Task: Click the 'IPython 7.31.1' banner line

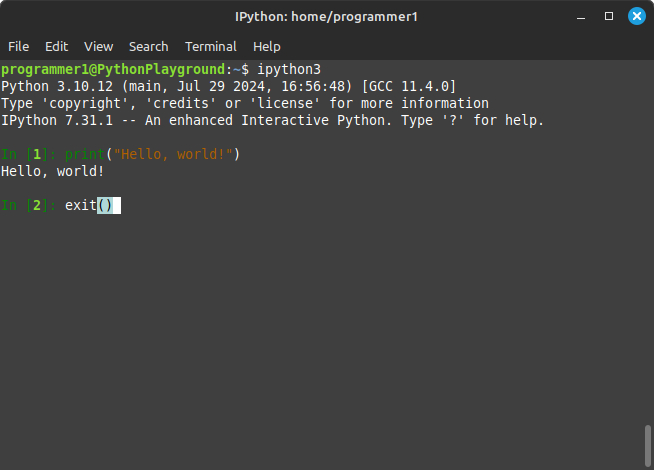Action: (x=272, y=121)
